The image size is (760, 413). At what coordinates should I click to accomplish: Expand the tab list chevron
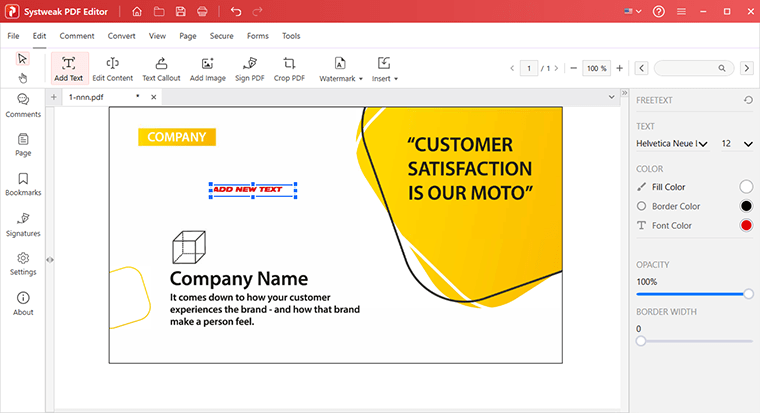tap(612, 97)
